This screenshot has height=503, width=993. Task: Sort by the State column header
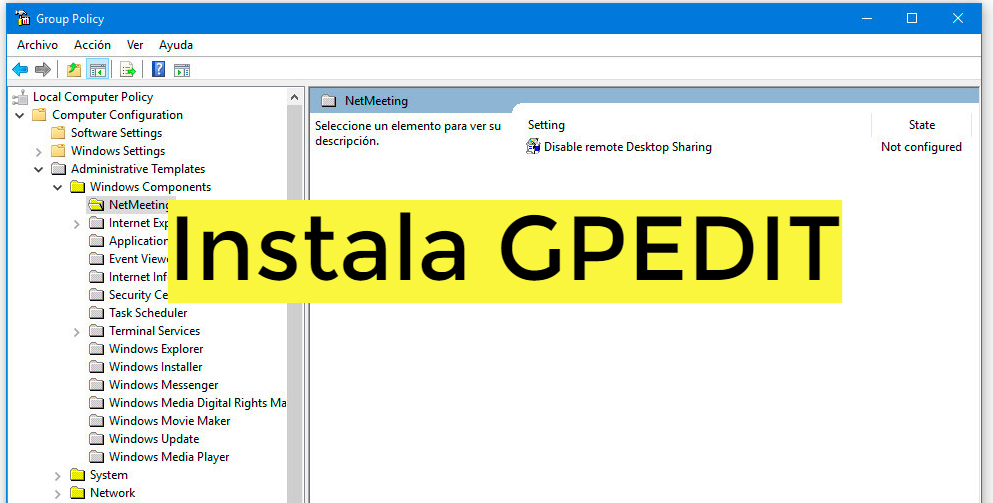pos(921,125)
